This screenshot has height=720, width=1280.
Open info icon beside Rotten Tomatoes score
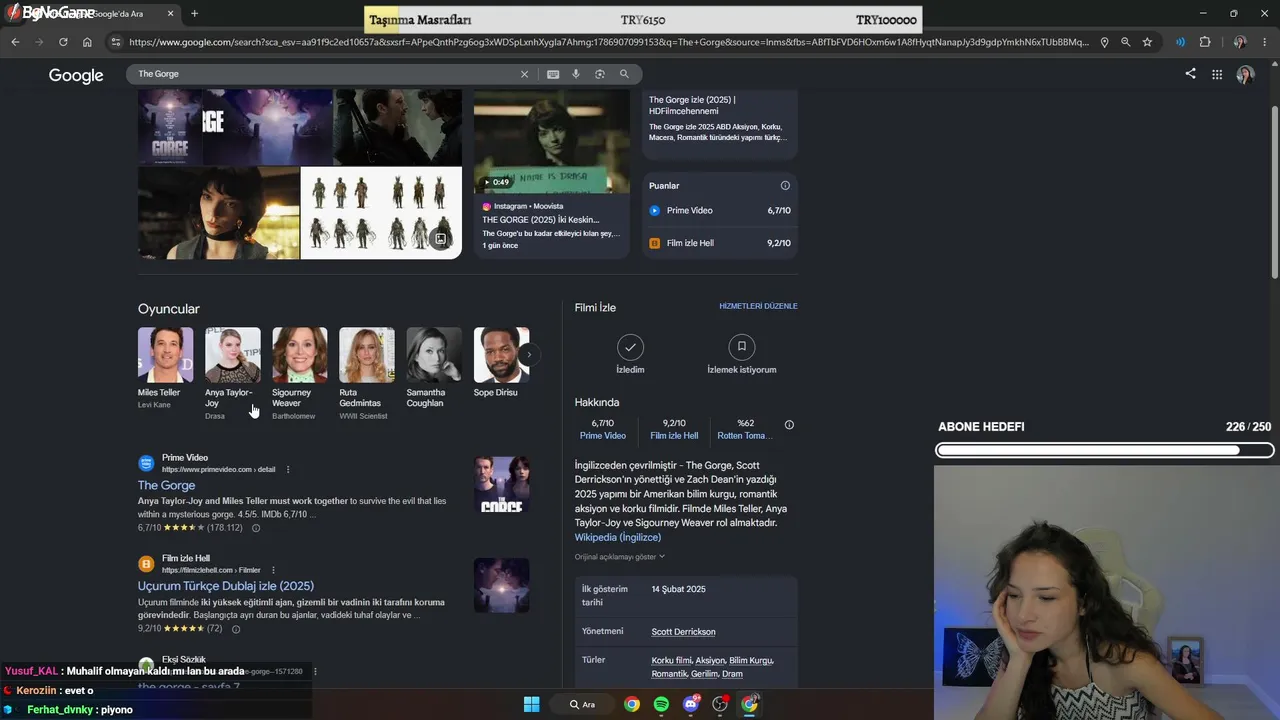tap(789, 425)
